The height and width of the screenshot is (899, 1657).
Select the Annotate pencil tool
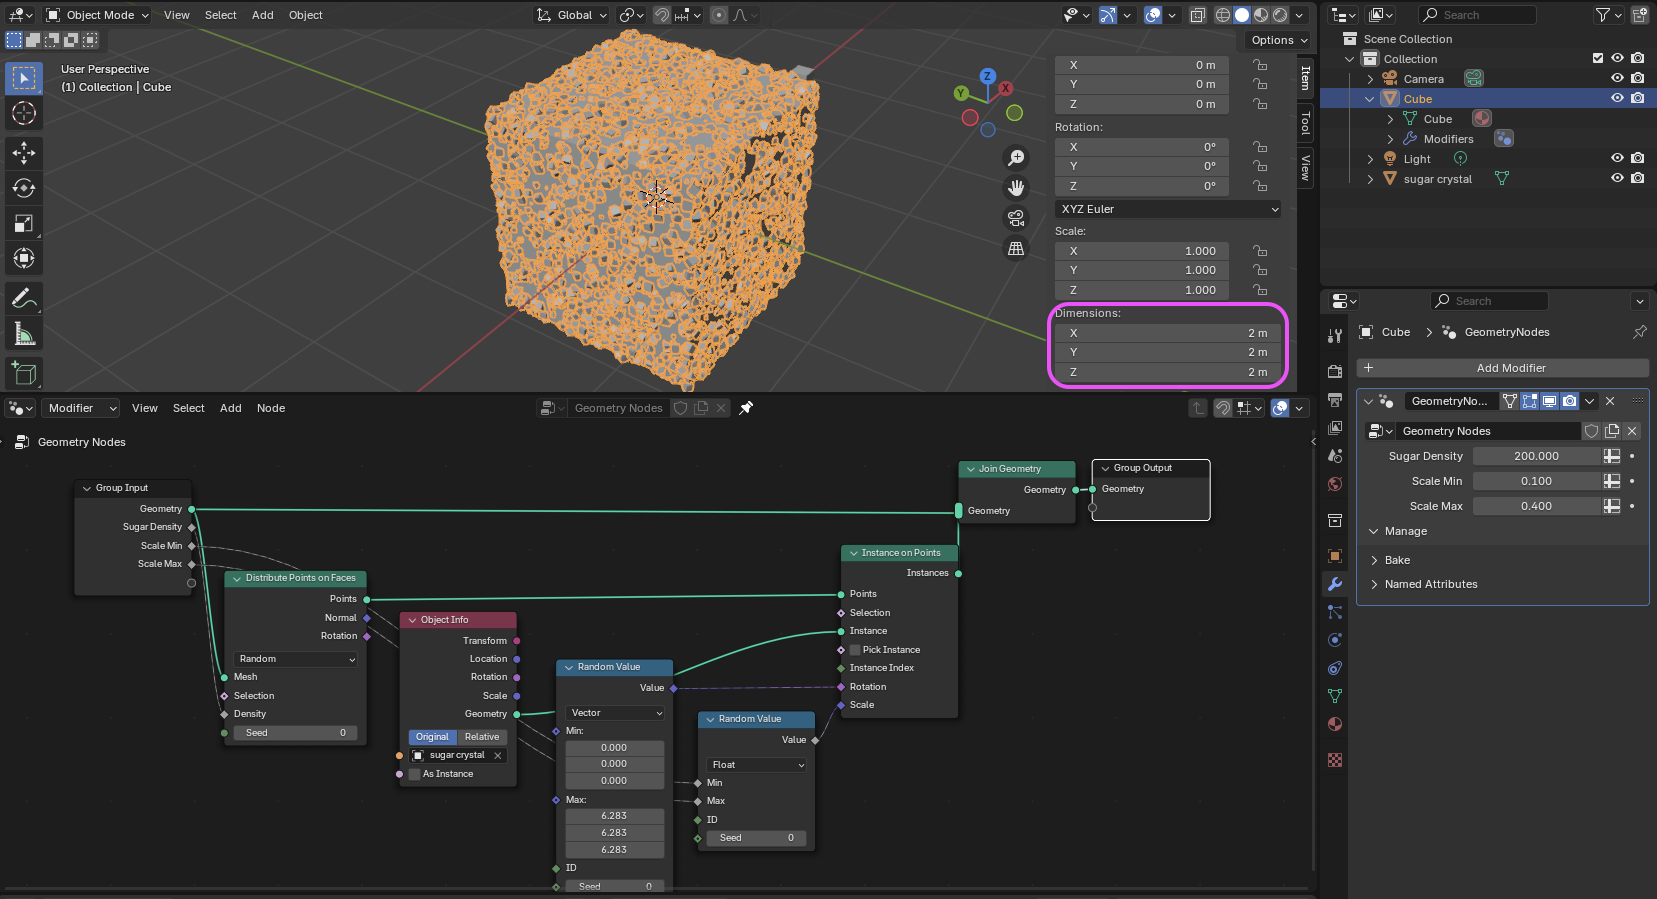(x=24, y=298)
